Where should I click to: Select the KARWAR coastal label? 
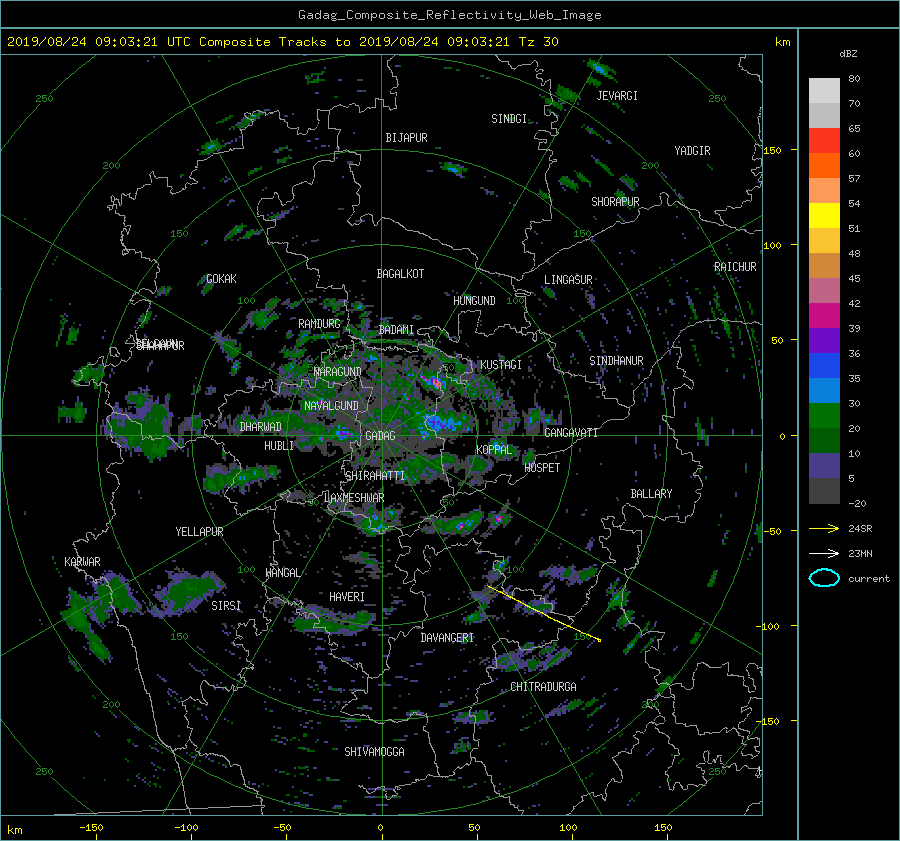click(82, 562)
